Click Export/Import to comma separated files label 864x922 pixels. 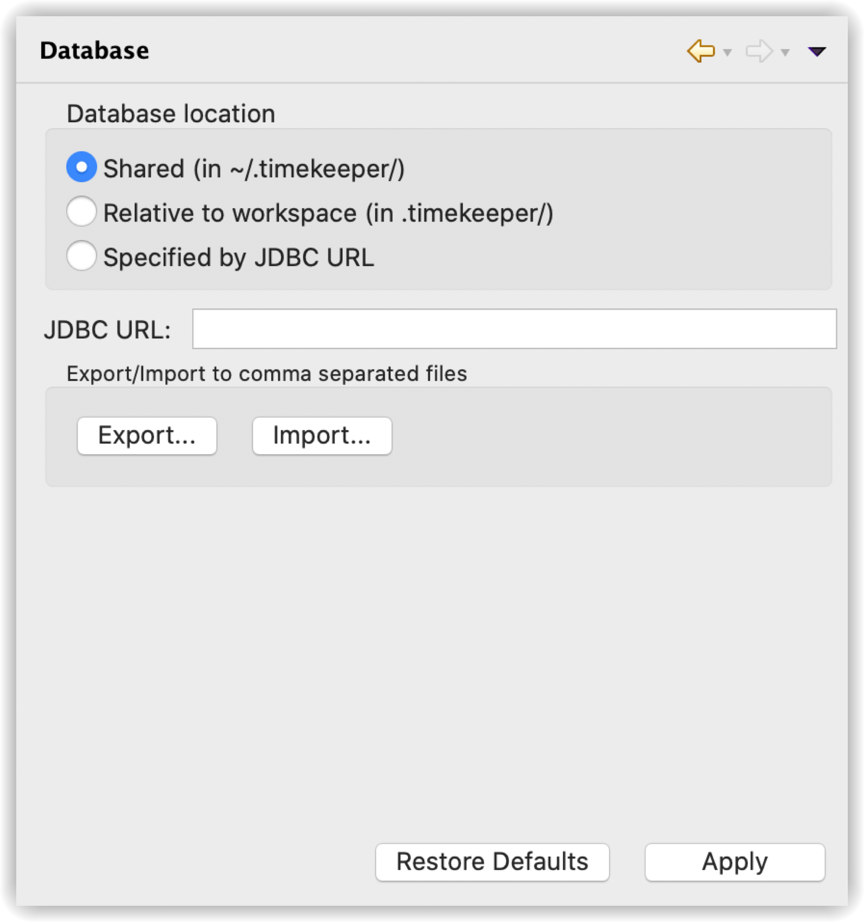pyautogui.click(x=267, y=374)
